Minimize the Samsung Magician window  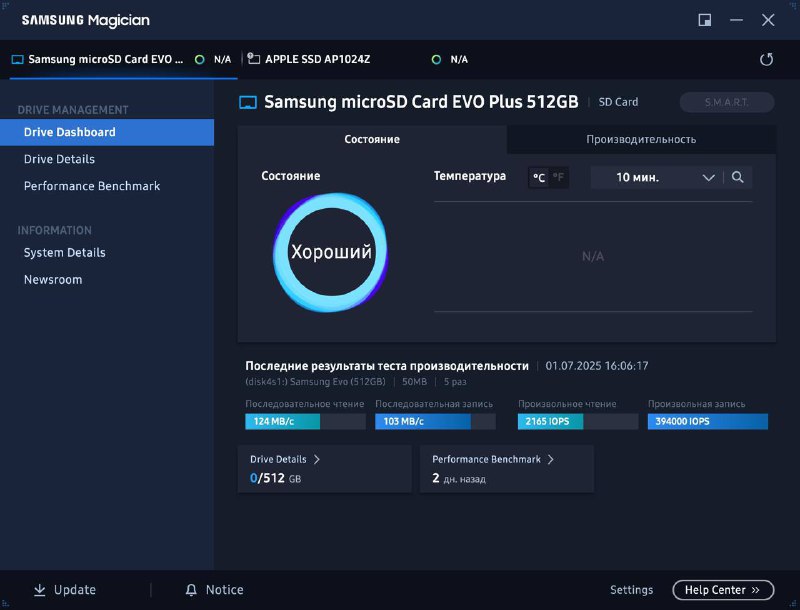[736, 20]
